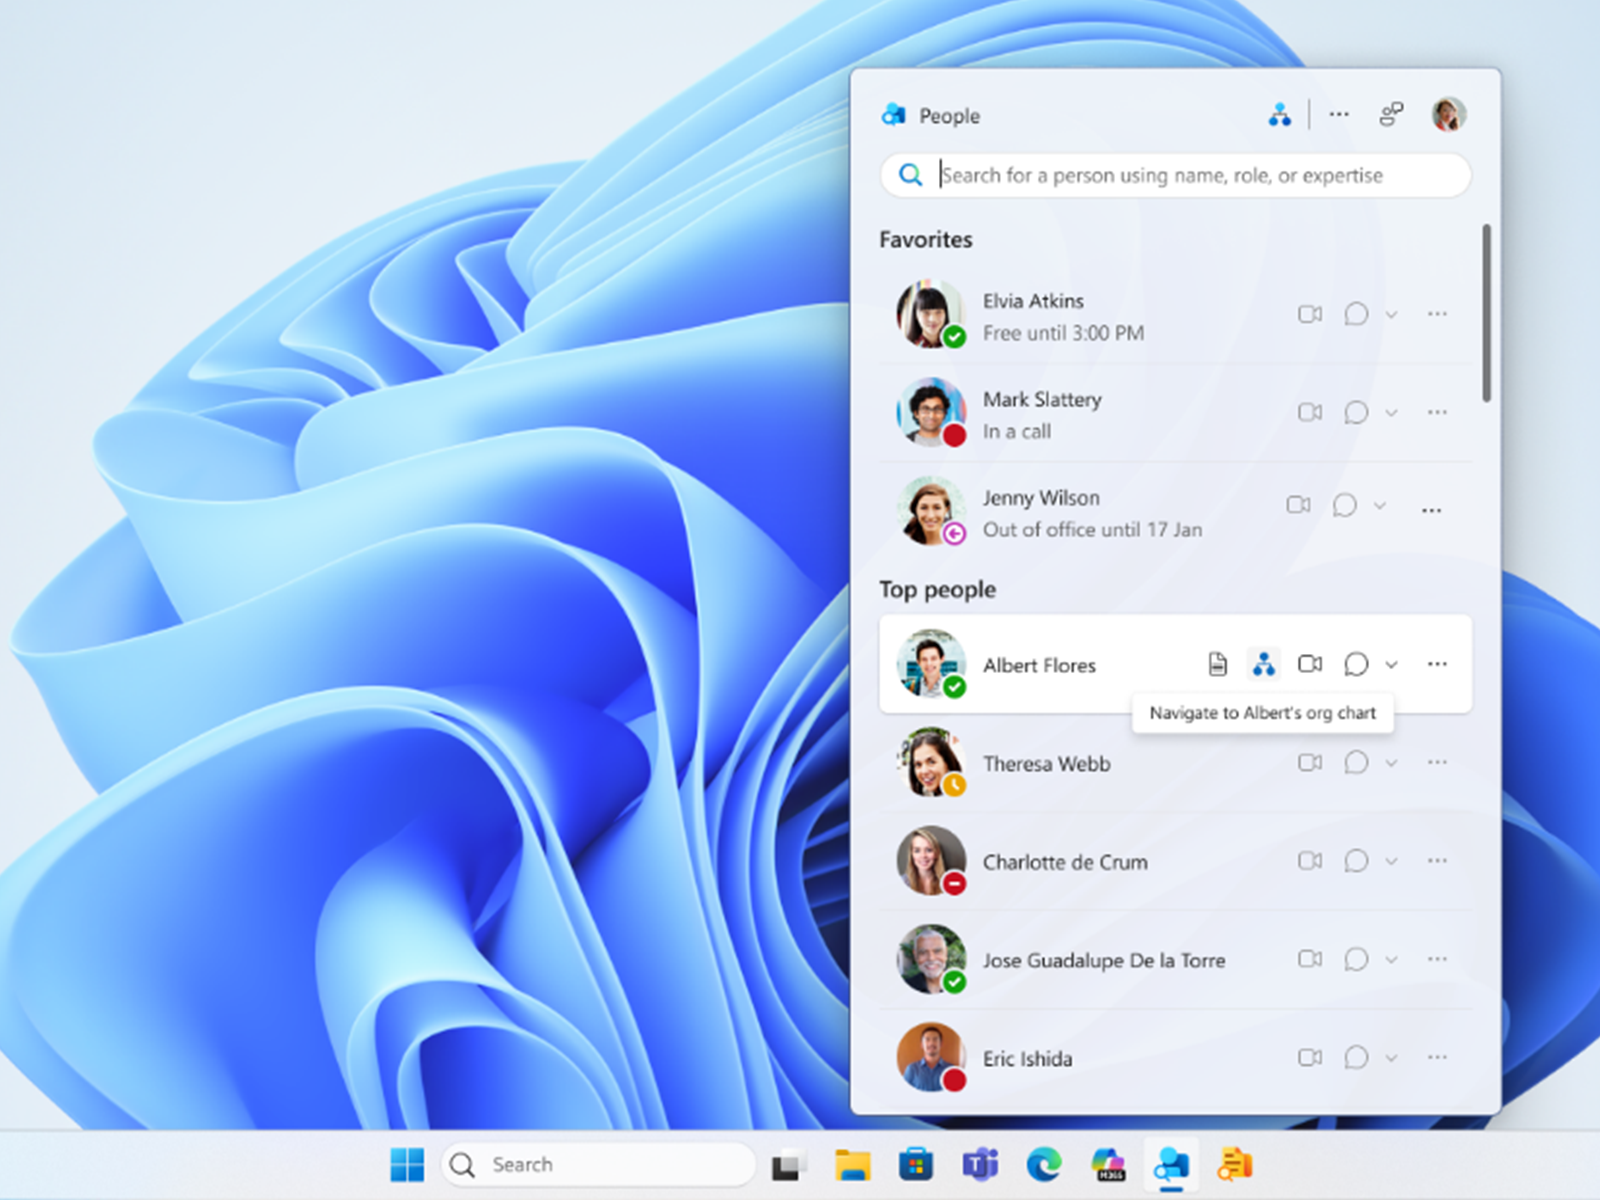1600x1200 pixels.
Task: Expand additional communication options for Eric Ishida
Action: click(x=1390, y=1057)
